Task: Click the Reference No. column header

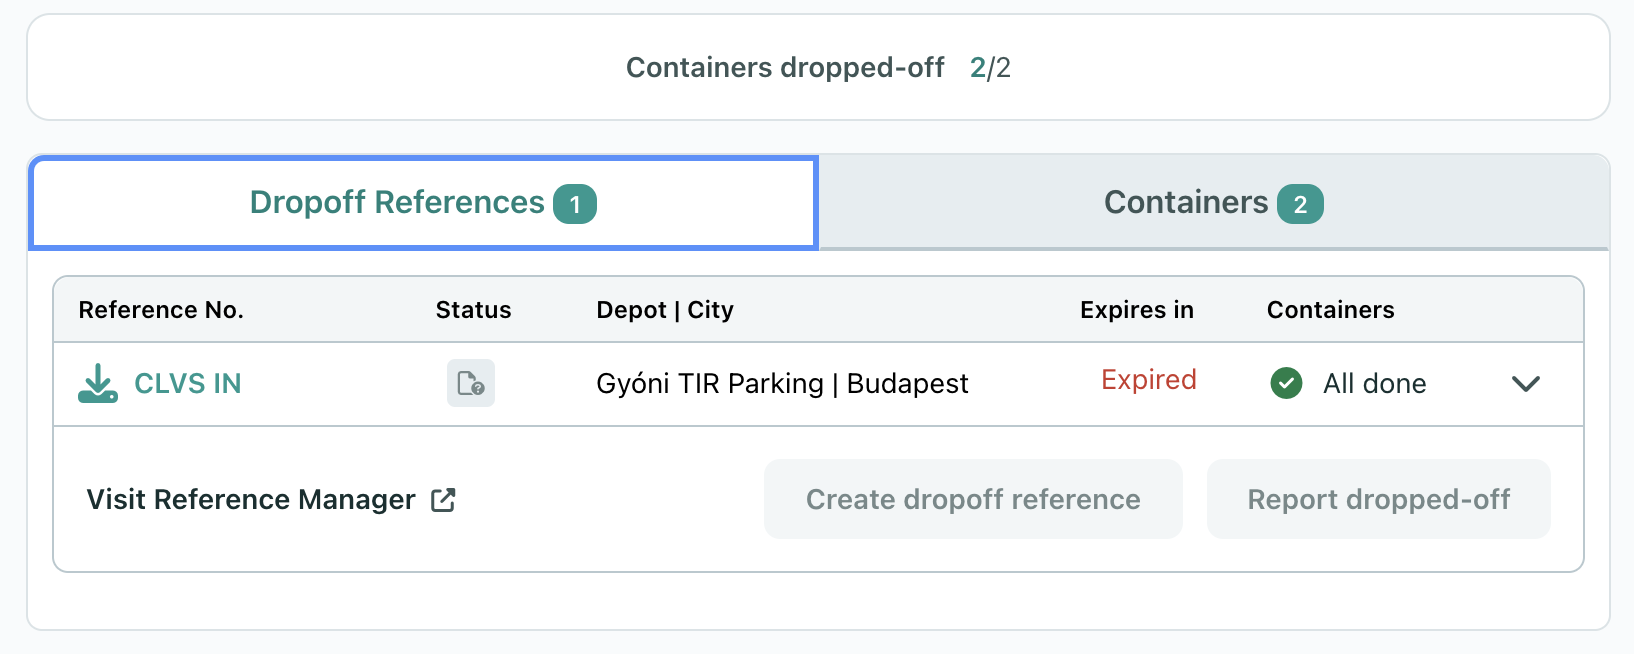Action: click(161, 310)
